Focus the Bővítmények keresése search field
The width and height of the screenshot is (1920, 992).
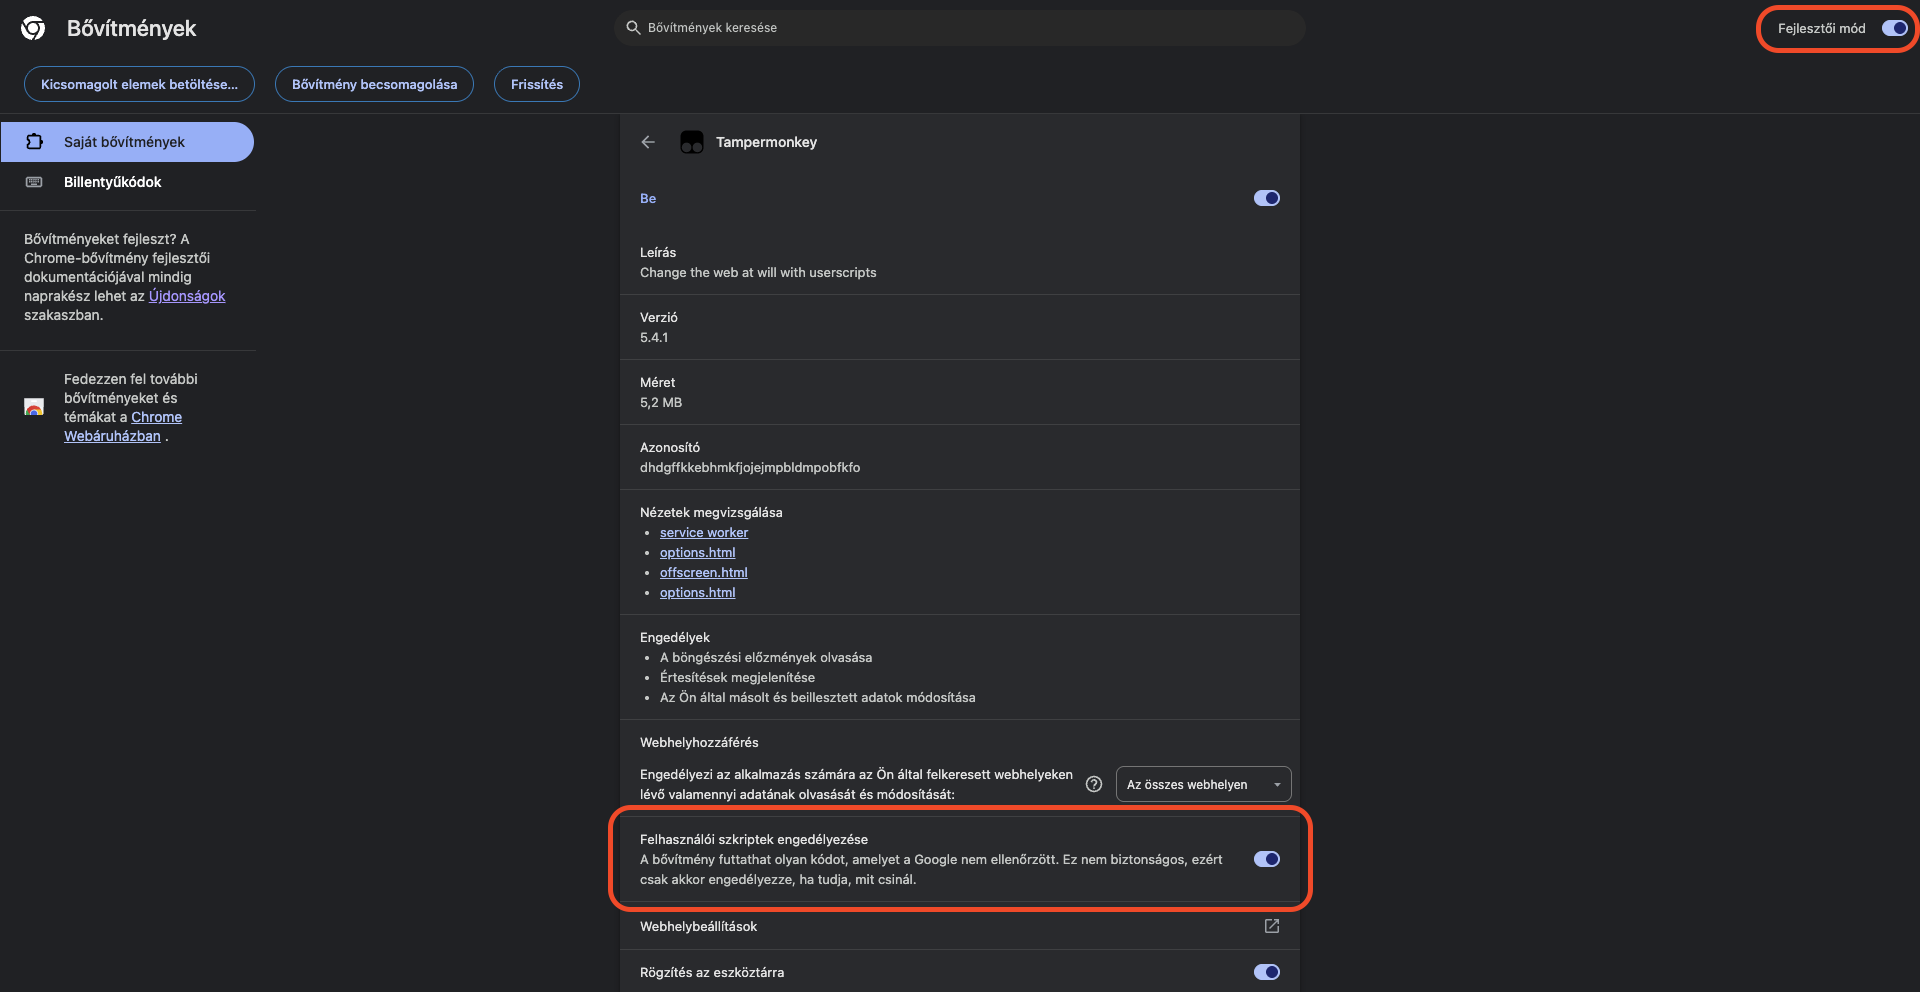(960, 28)
